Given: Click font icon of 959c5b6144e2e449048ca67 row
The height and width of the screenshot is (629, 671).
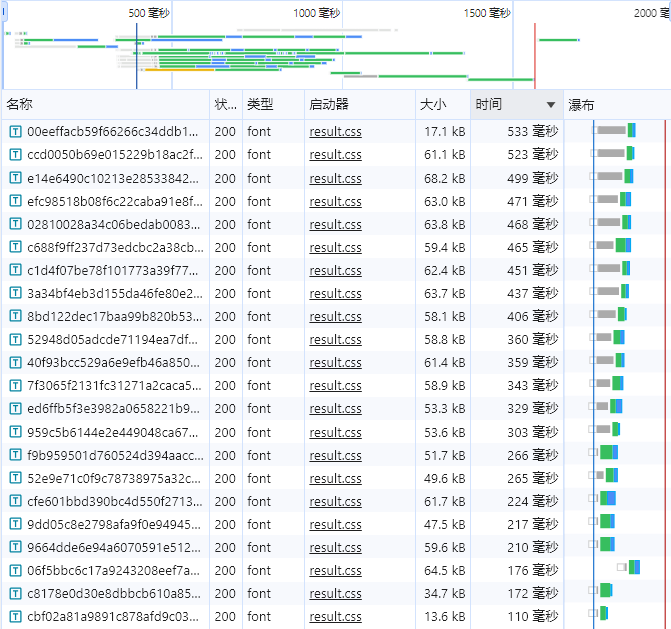Looking at the screenshot, I should [x=15, y=432].
